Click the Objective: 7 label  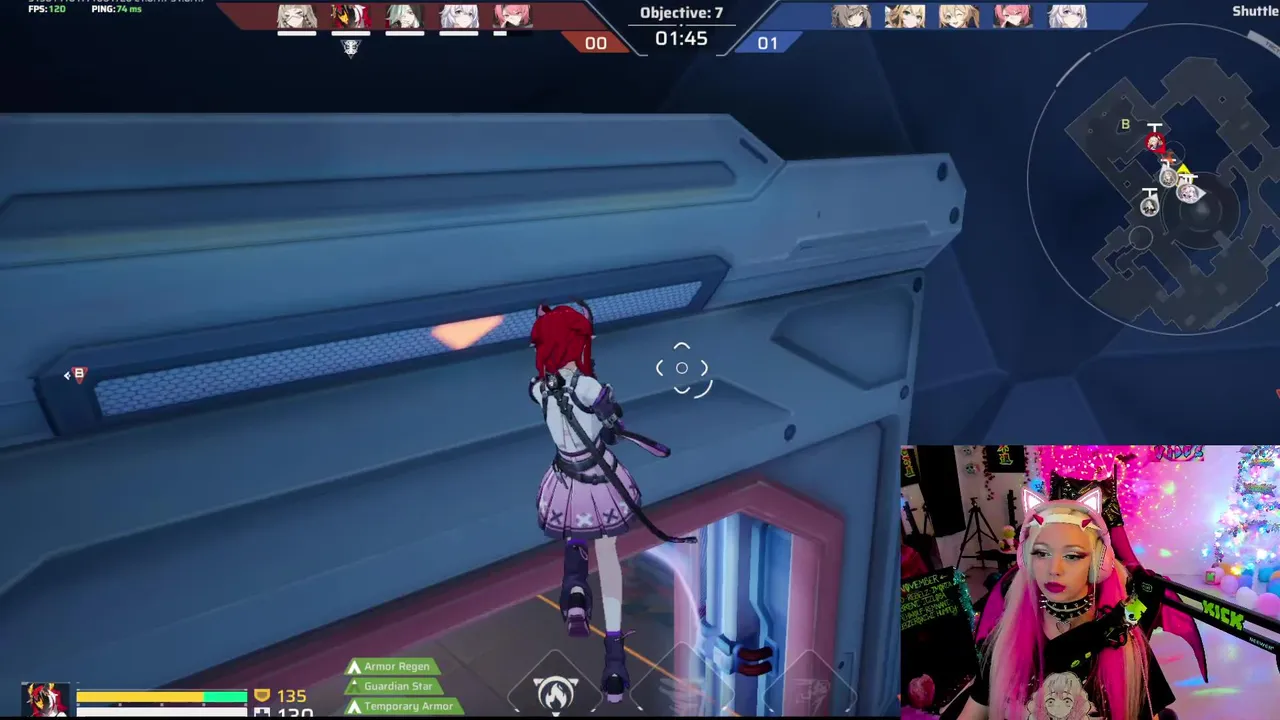point(682,13)
